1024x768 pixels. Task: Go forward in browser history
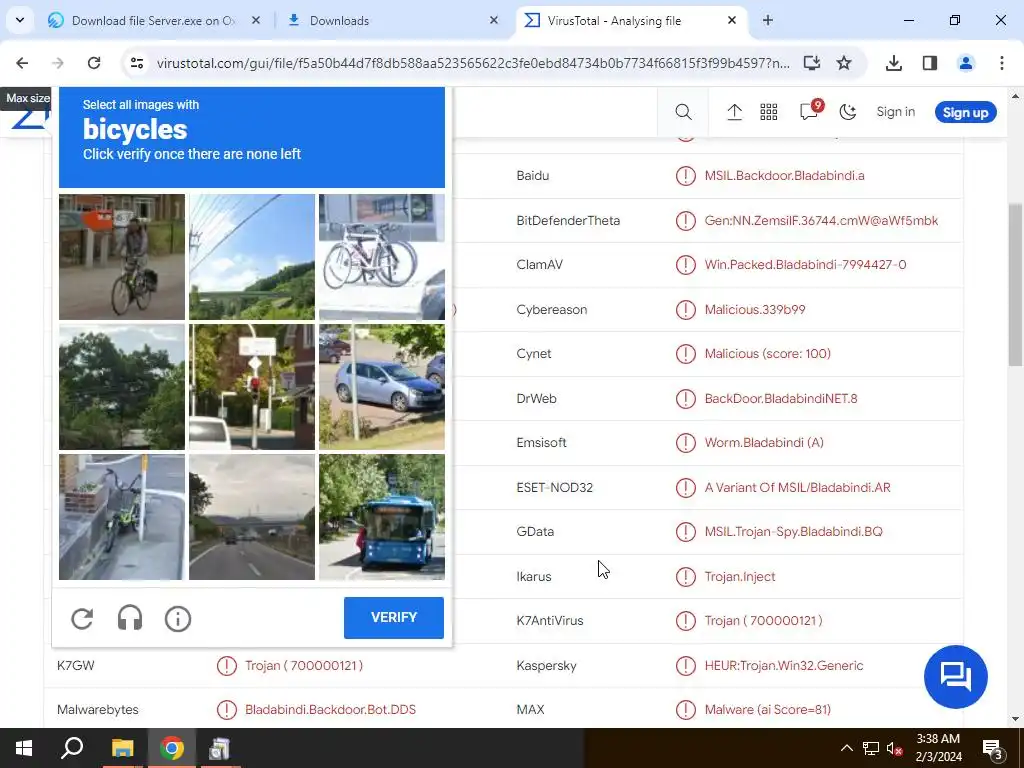(x=58, y=63)
